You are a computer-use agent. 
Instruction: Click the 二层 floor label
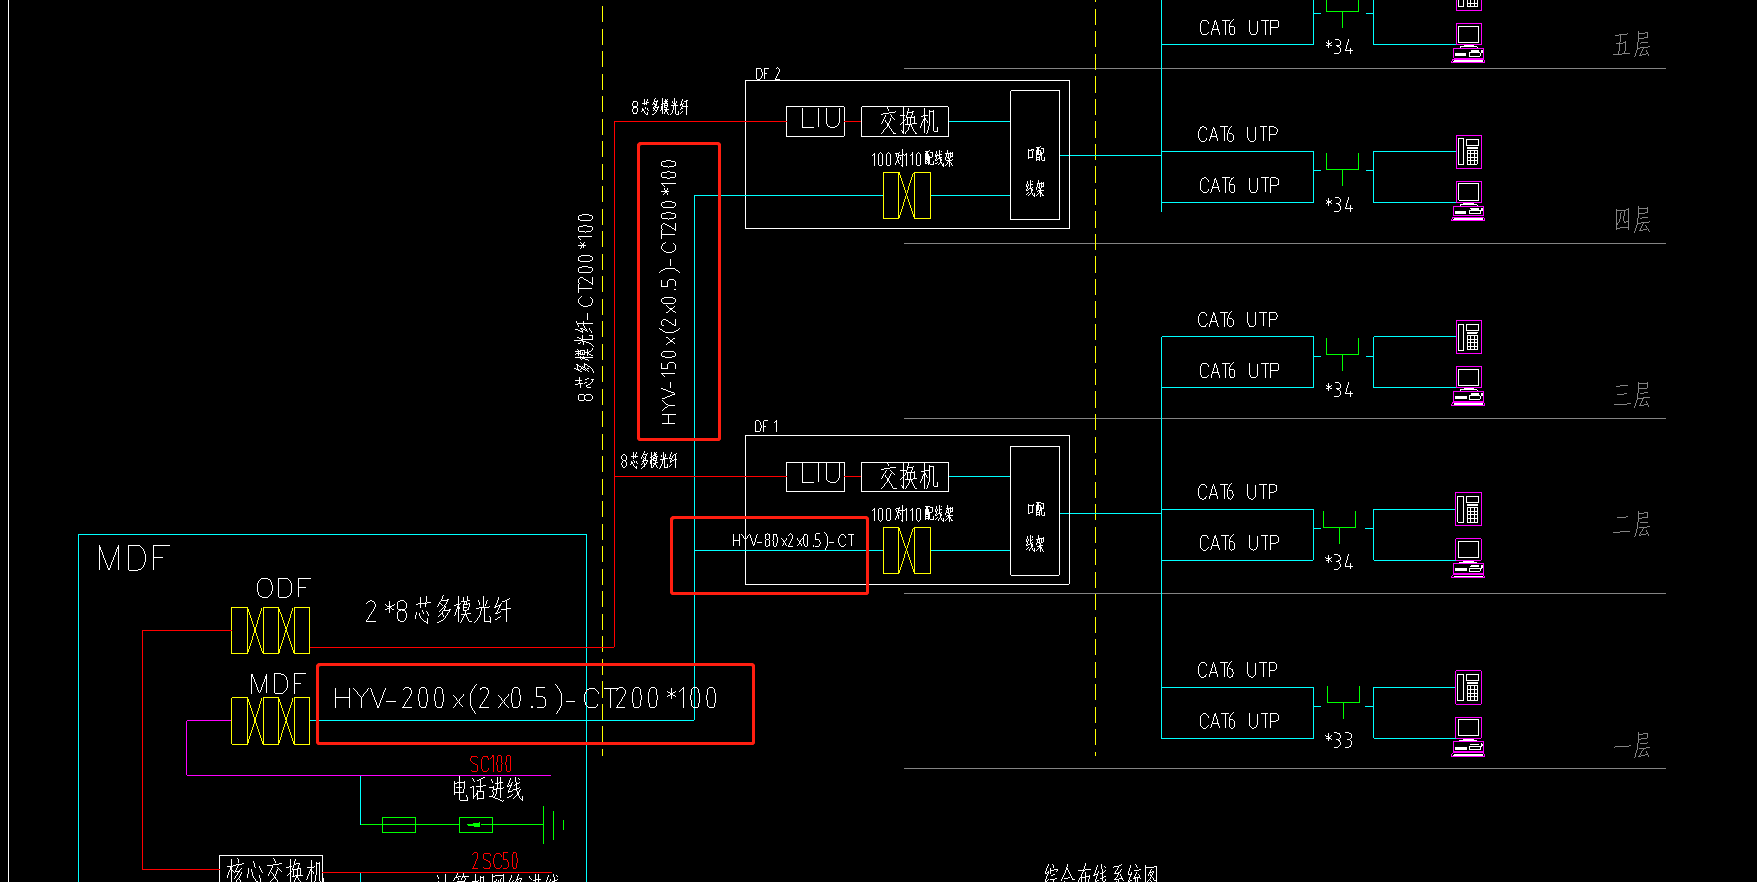(x=1632, y=525)
